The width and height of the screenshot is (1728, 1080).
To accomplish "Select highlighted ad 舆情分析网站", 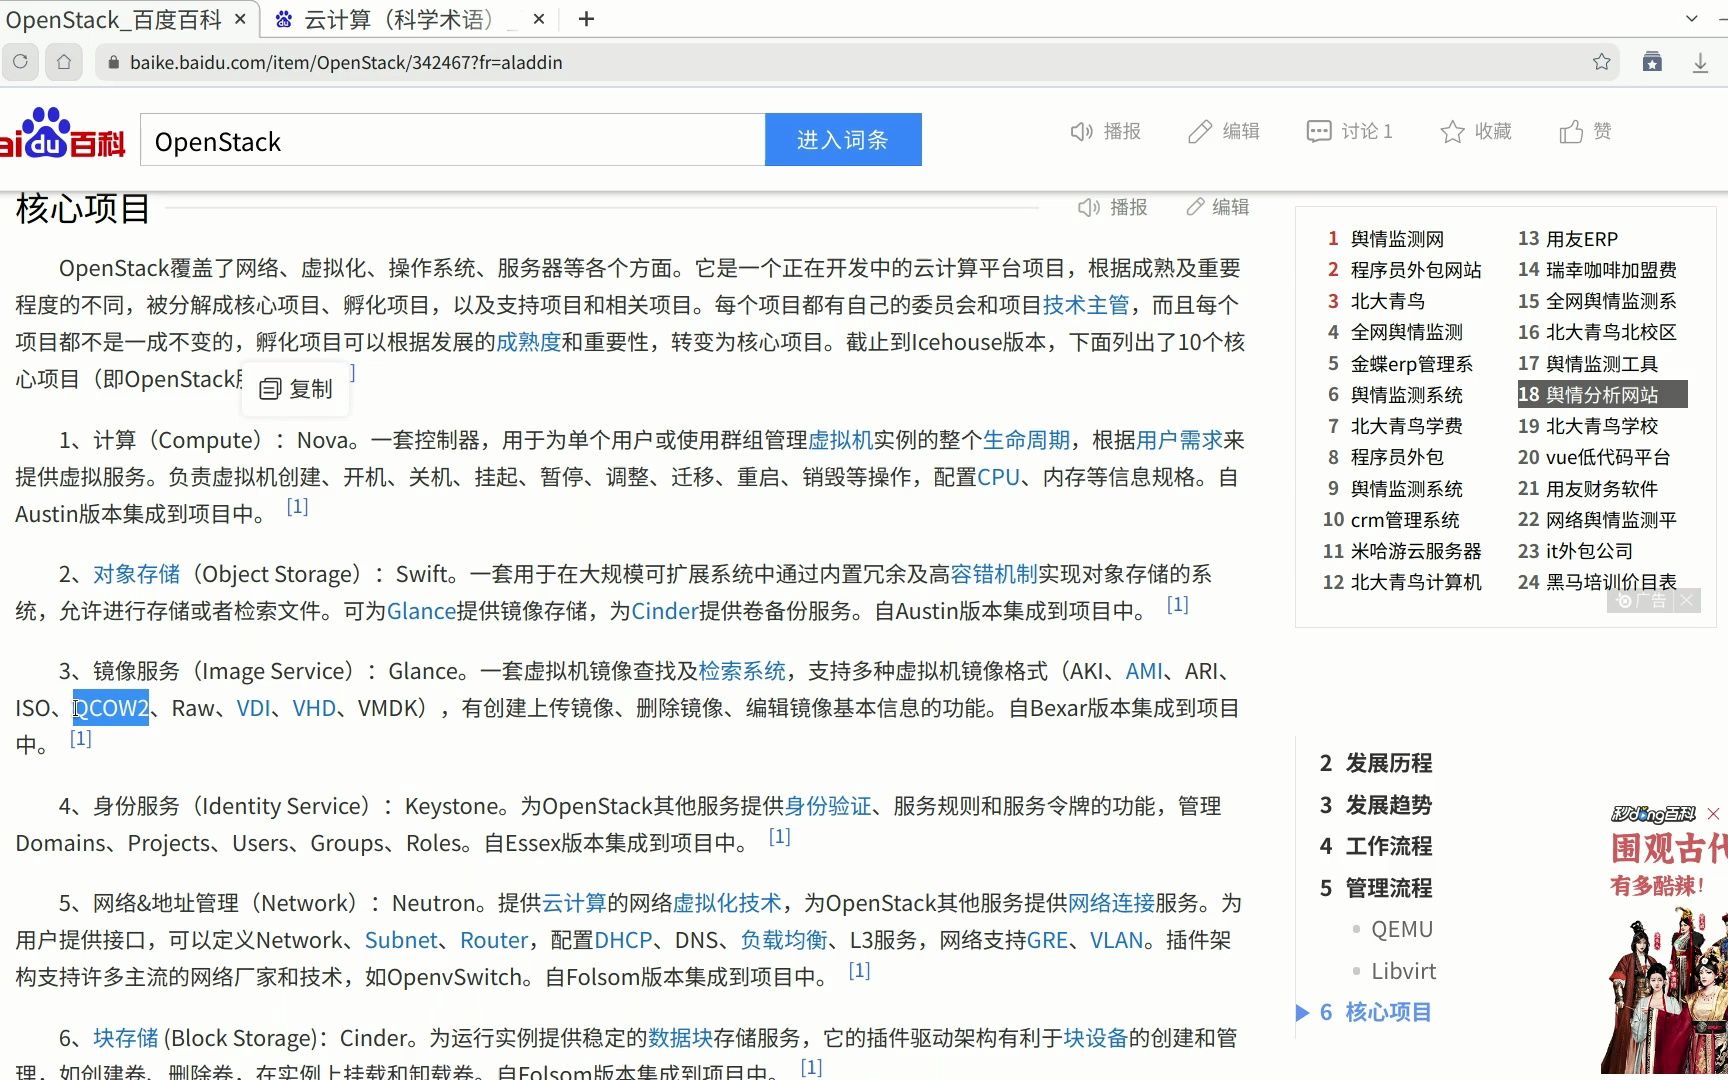I will pos(1602,394).
